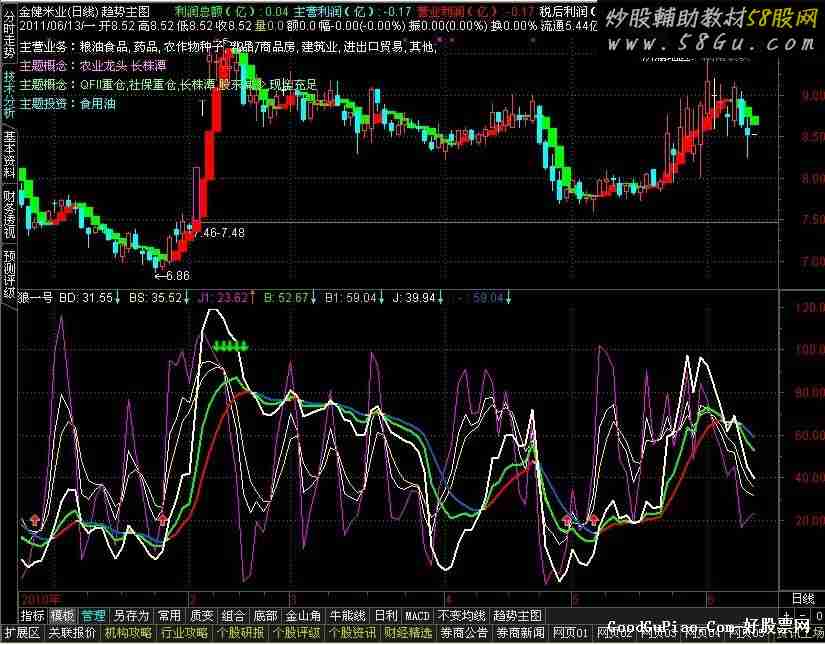Expand the 扩展区 panel
The height and width of the screenshot is (645, 825).
coord(21,632)
